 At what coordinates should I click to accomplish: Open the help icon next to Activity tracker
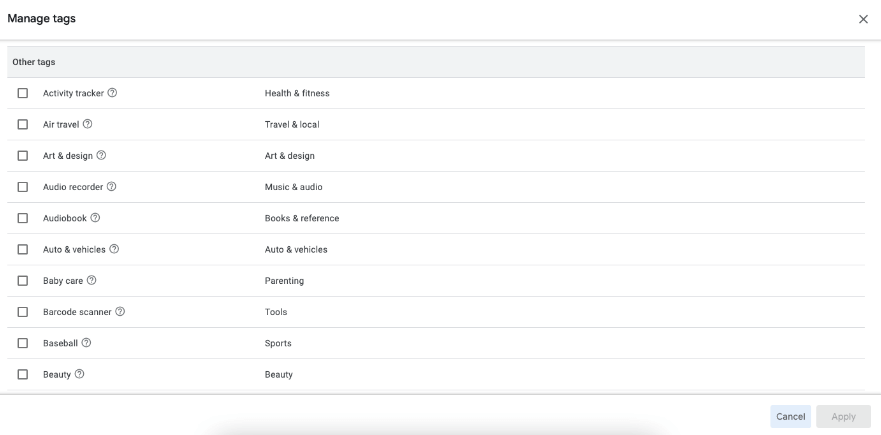tap(112, 93)
